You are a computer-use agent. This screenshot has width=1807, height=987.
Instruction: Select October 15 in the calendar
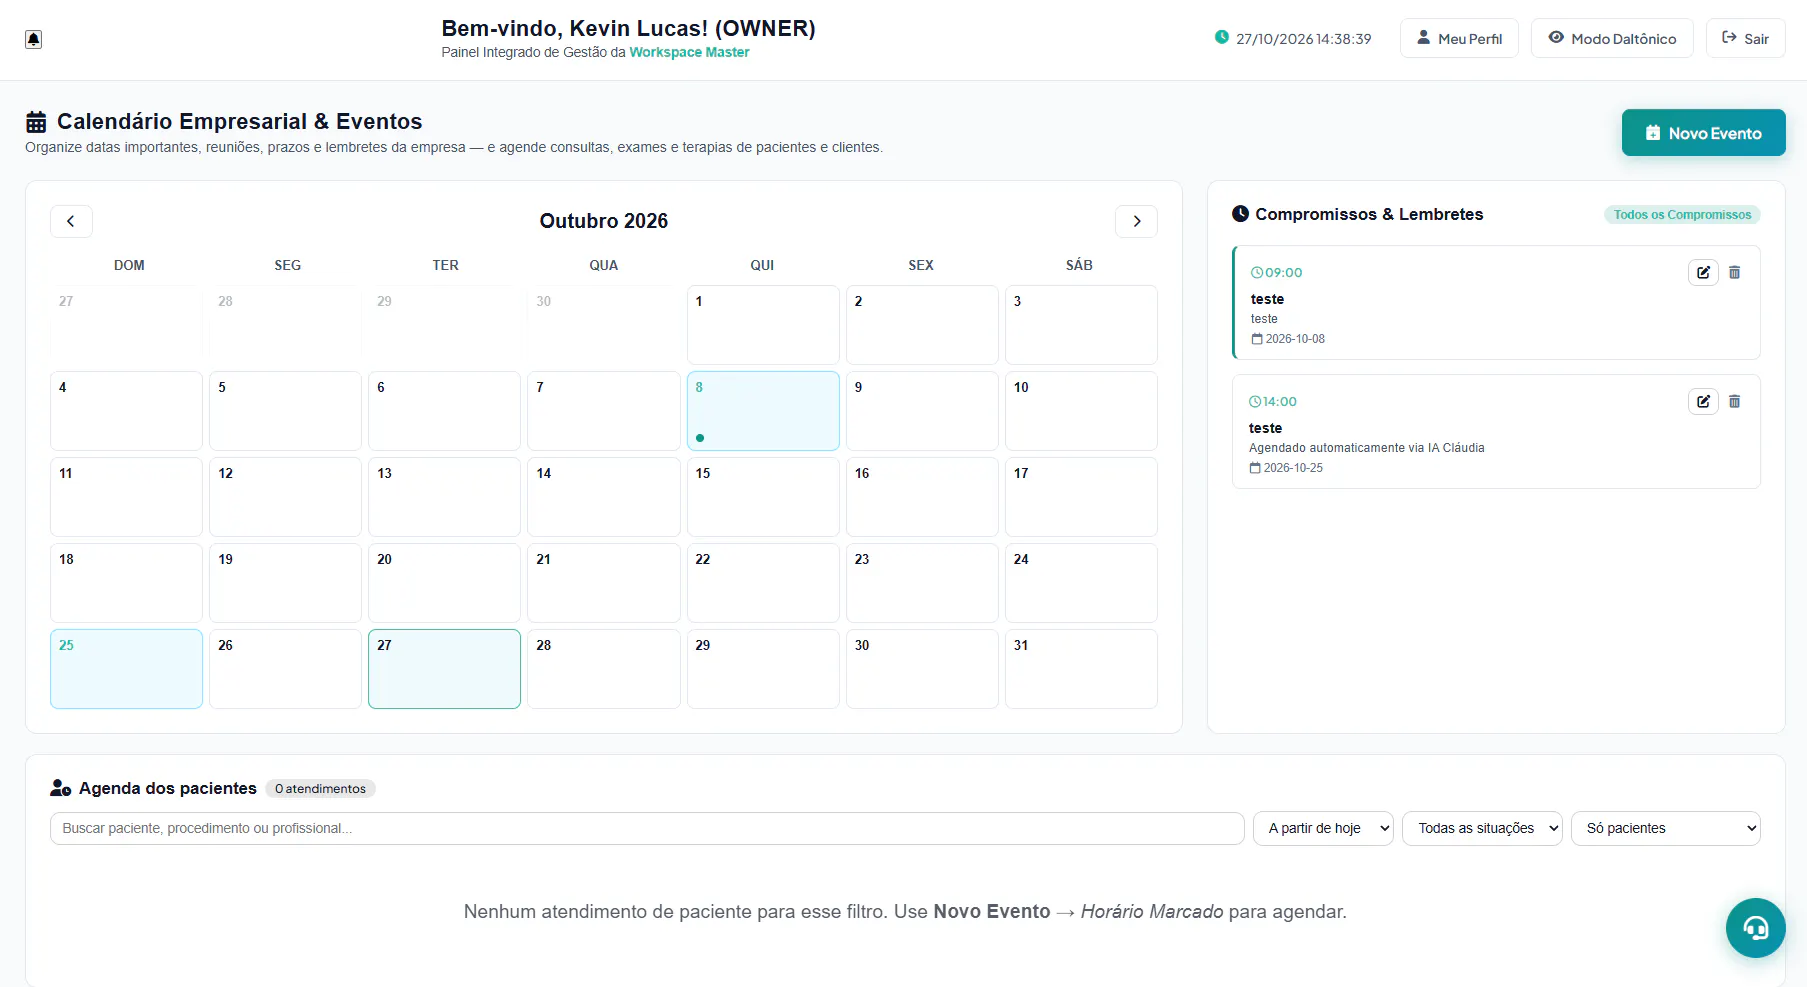[x=763, y=497]
